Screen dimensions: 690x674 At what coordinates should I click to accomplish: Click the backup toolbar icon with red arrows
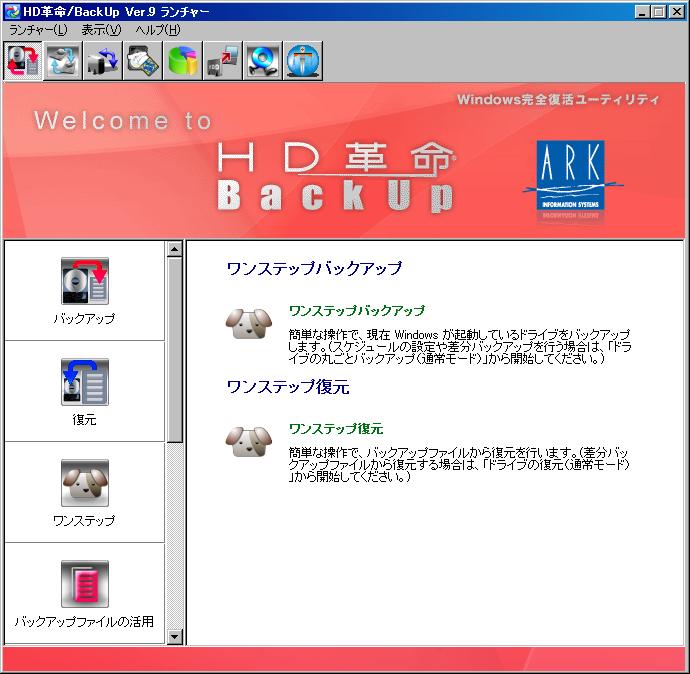pyautogui.click(x=23, y=61)
